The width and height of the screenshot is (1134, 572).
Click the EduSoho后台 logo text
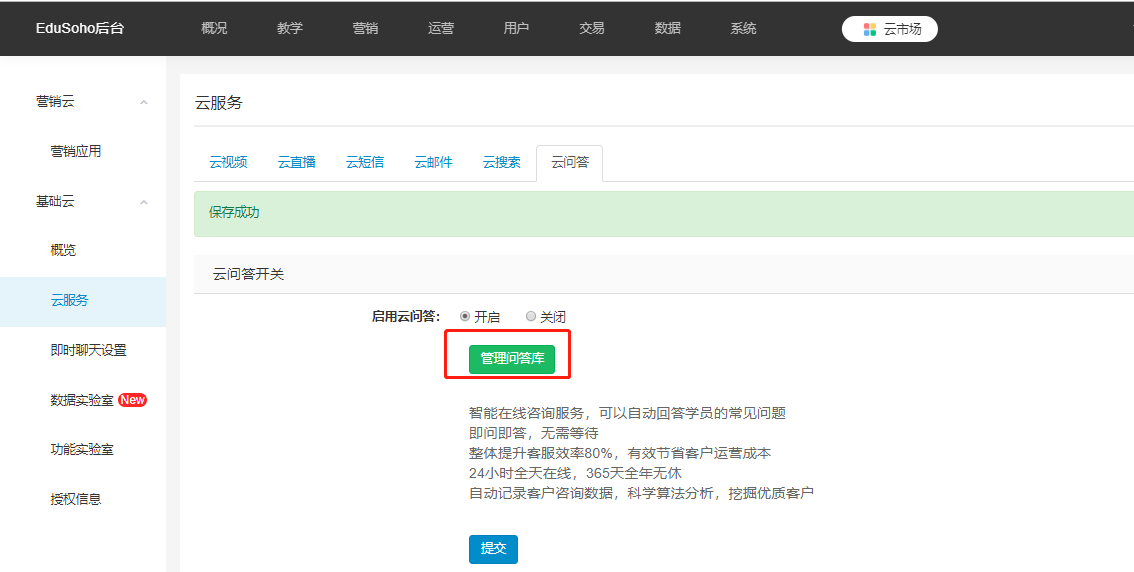[79, 28]
